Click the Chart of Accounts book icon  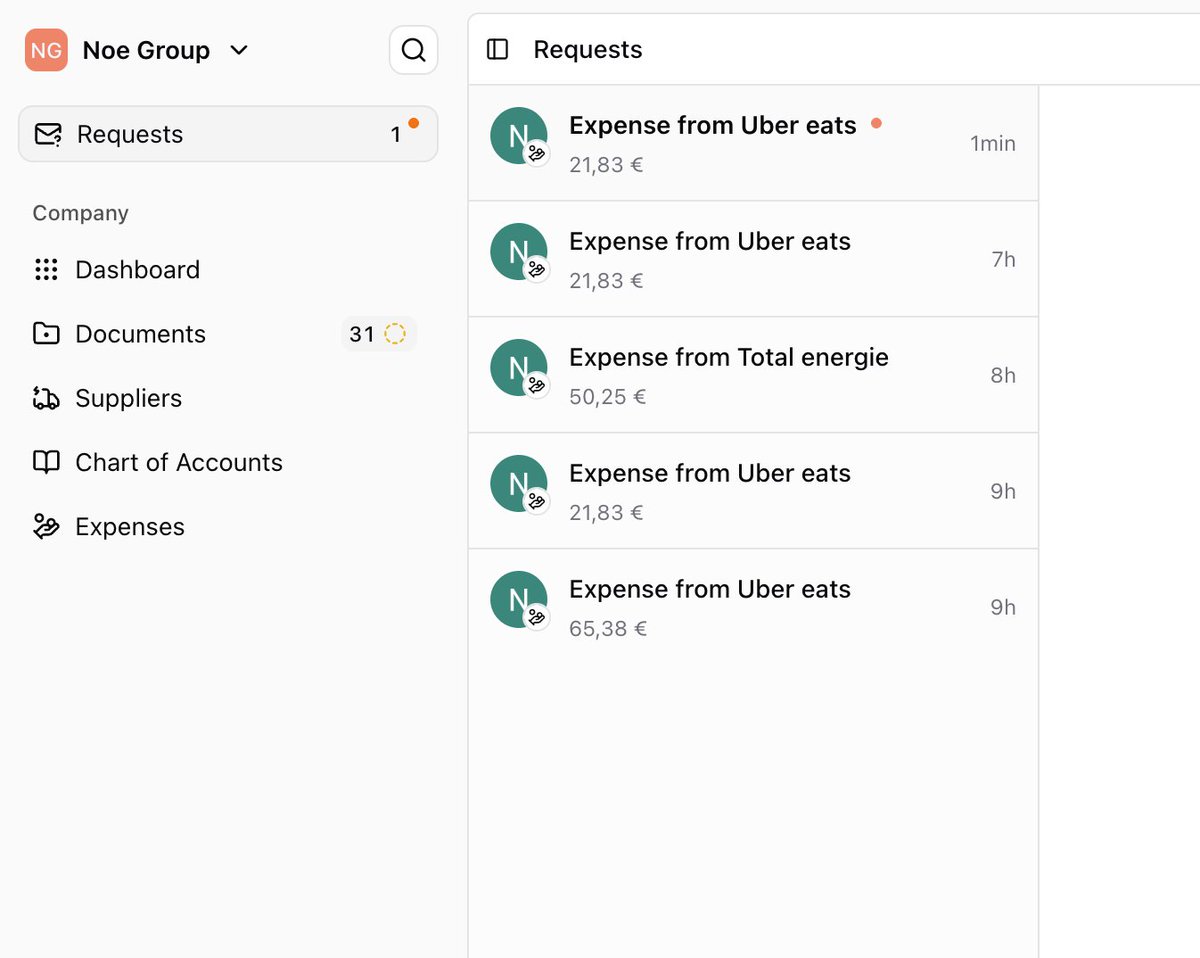pos(46,462)
